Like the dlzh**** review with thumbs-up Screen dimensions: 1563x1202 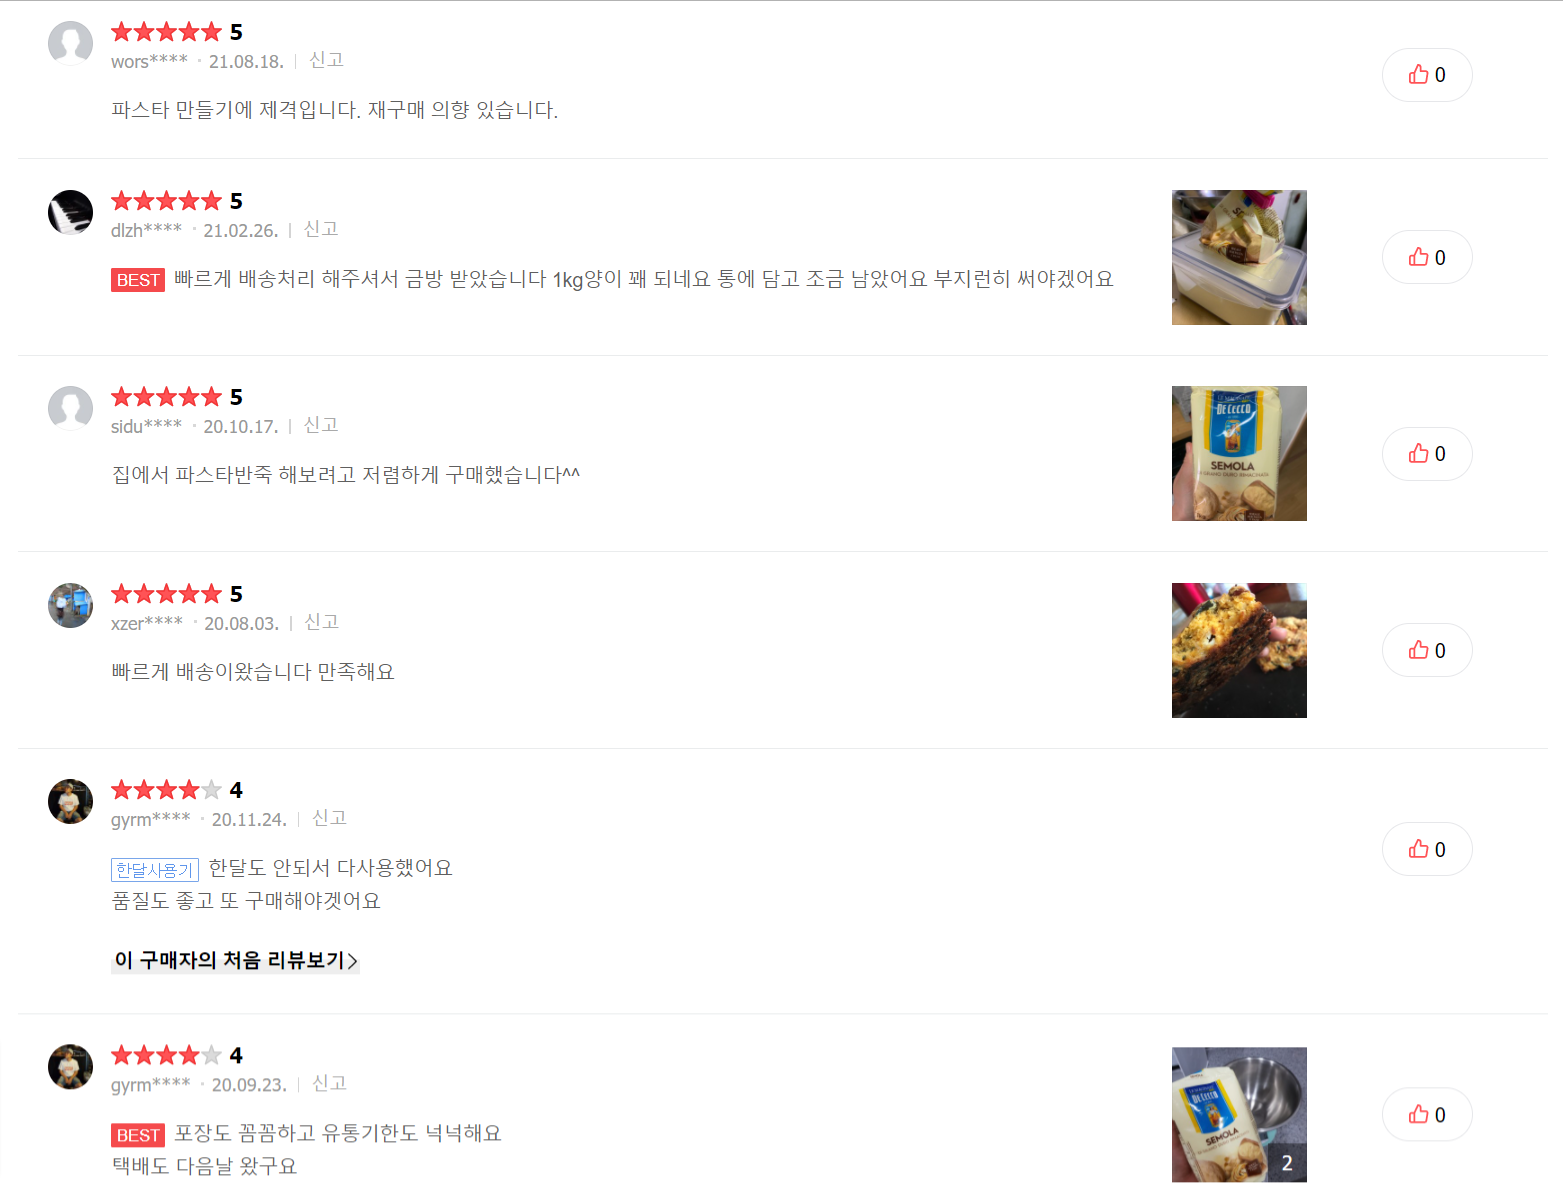click(1427, 257)
